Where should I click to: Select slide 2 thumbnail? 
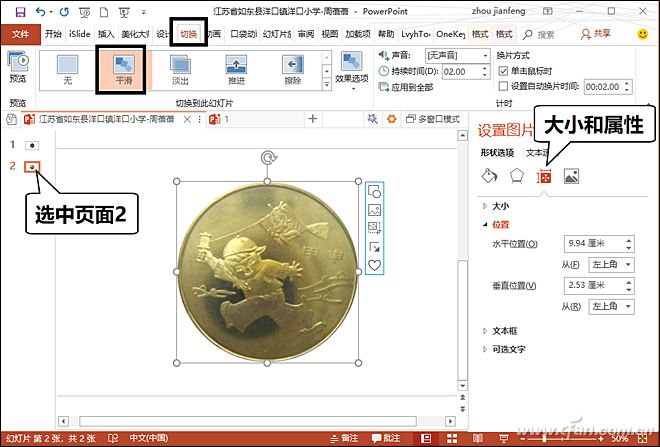pos(32,167)
